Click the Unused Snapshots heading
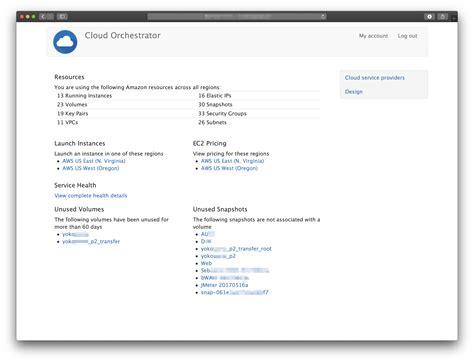Viewport: 474px width, 362px height. click(x=220, y=209)
